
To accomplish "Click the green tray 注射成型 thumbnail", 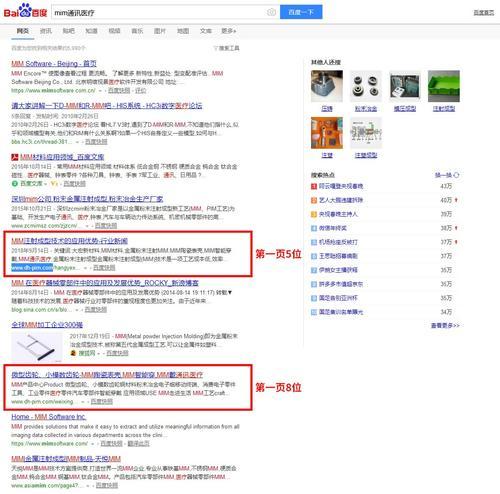I will 444,86.
